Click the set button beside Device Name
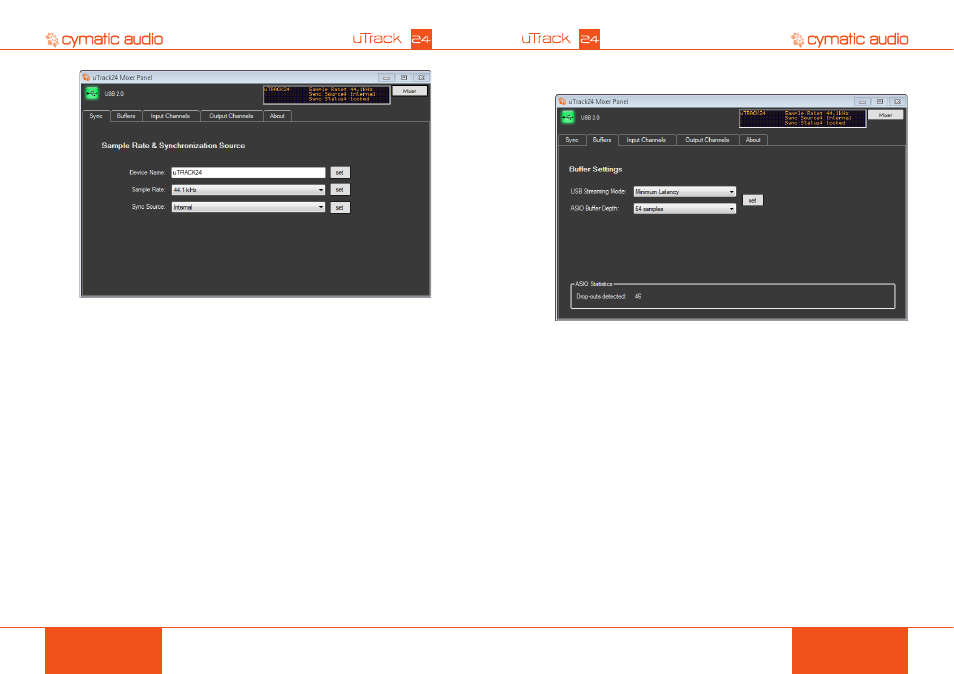 click(x=339, y=173)
